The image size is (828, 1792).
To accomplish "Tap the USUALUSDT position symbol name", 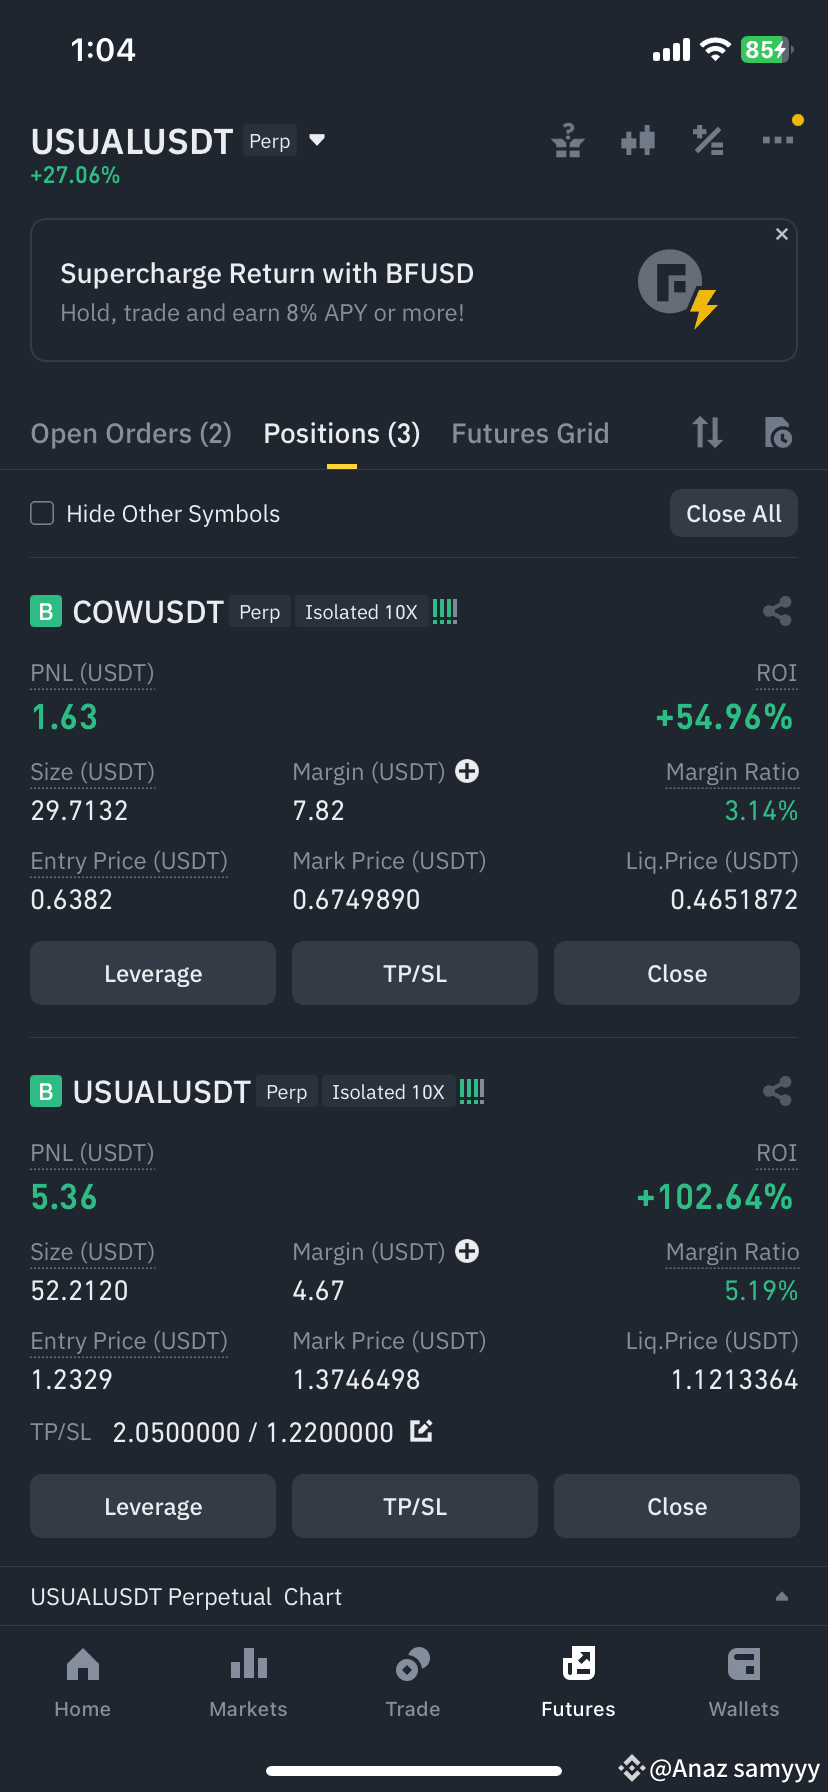I will tap(161, 1091).
